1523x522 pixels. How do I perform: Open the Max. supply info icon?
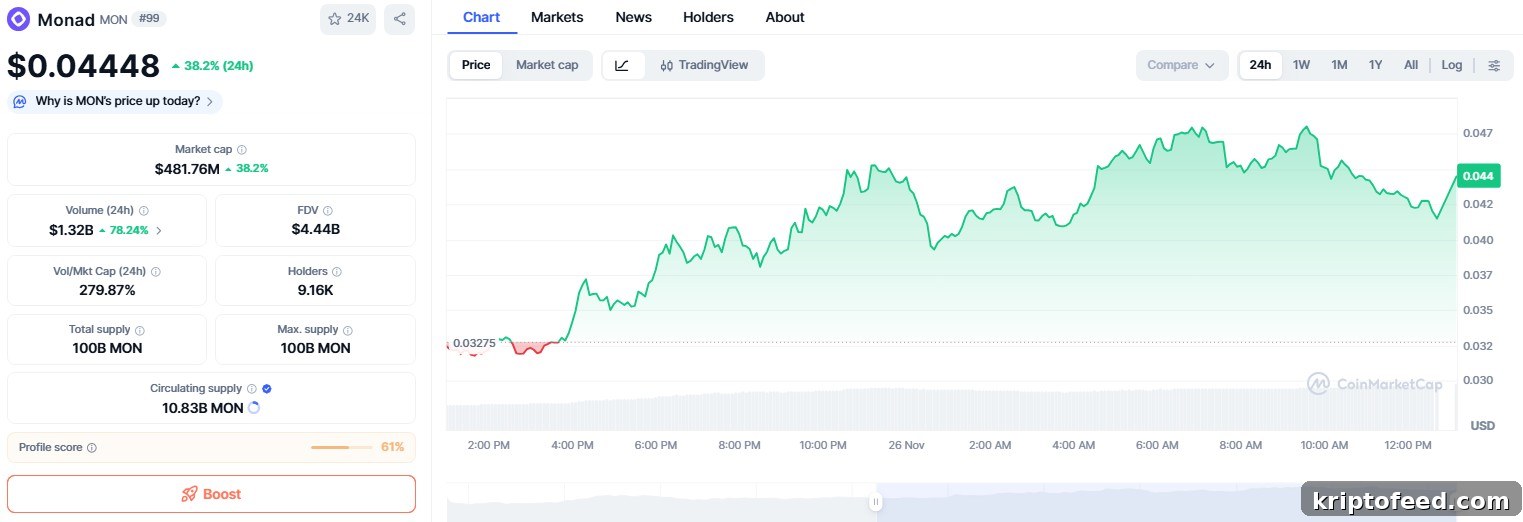click(347, 330)
